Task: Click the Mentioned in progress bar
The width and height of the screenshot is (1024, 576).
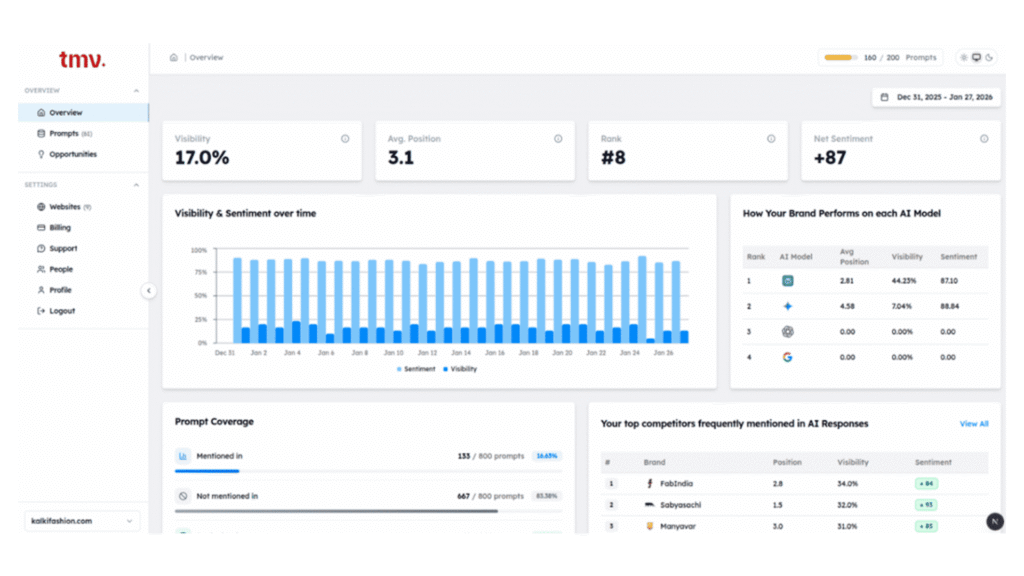Action: point(368,471)
